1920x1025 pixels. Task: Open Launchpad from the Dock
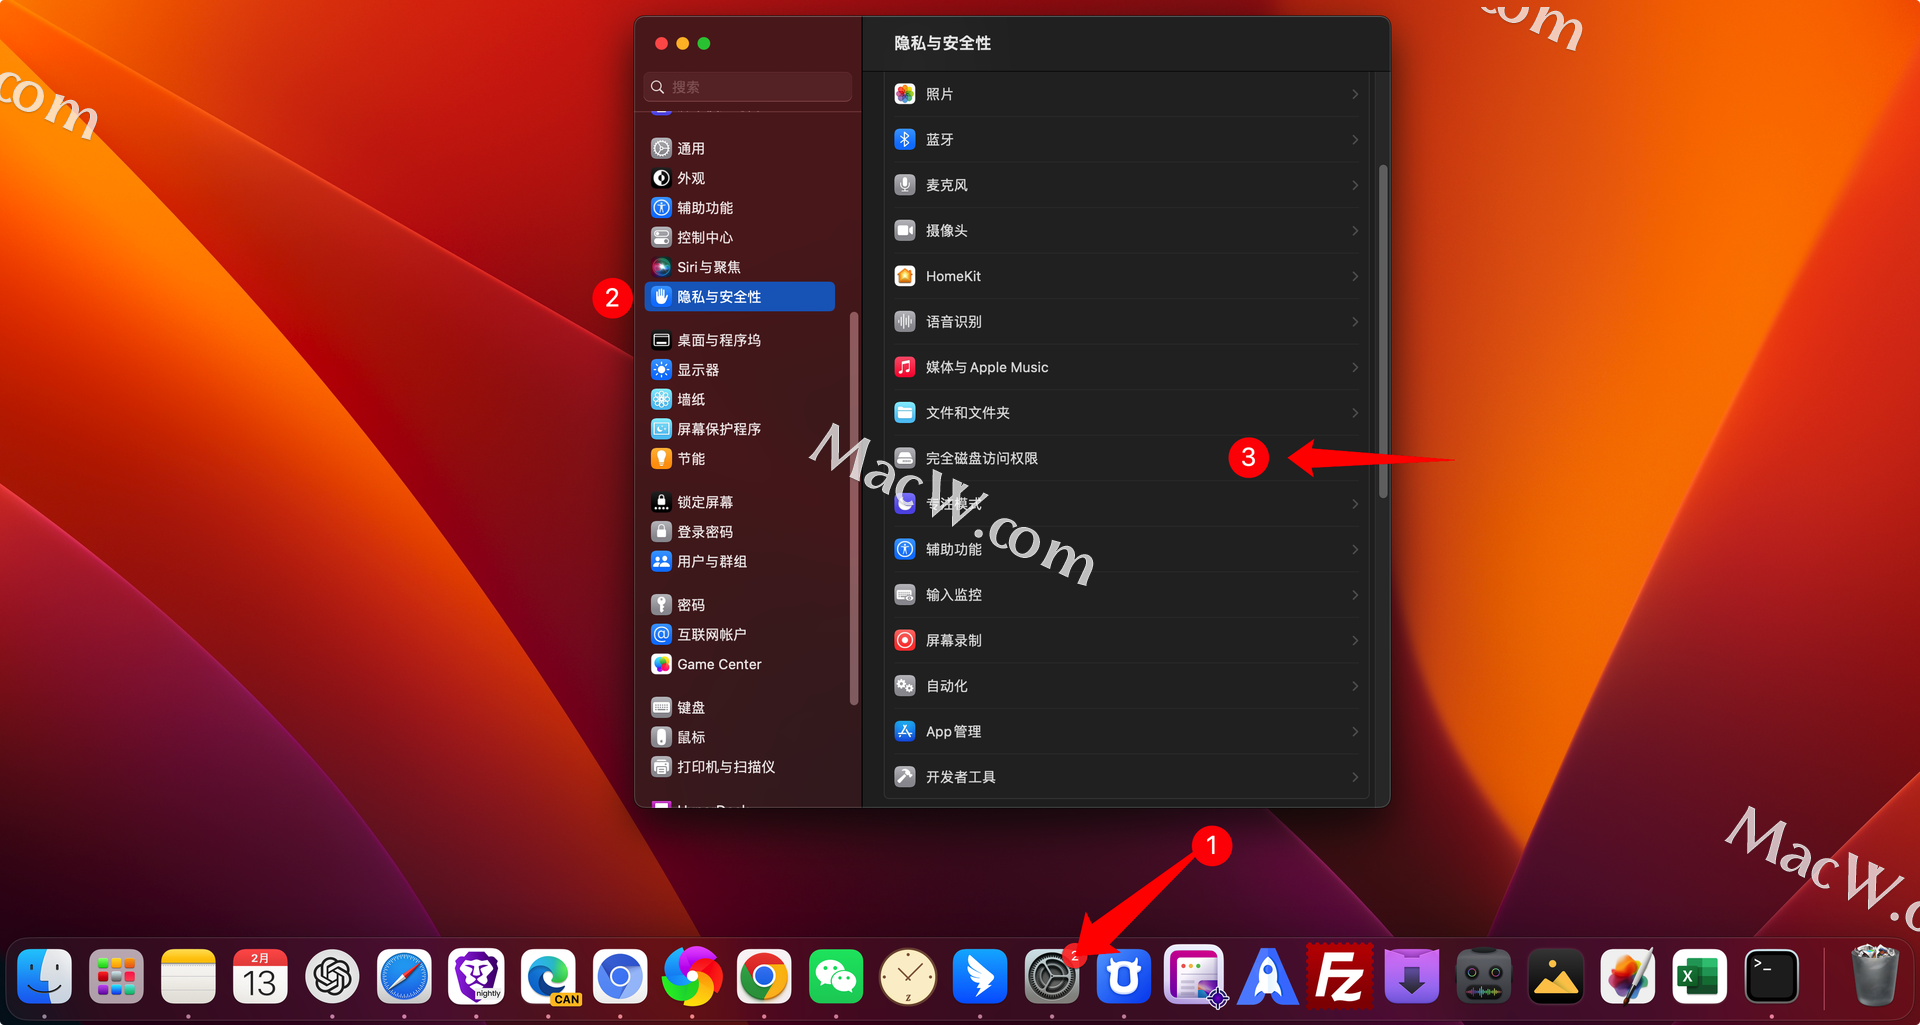[117, 976]
